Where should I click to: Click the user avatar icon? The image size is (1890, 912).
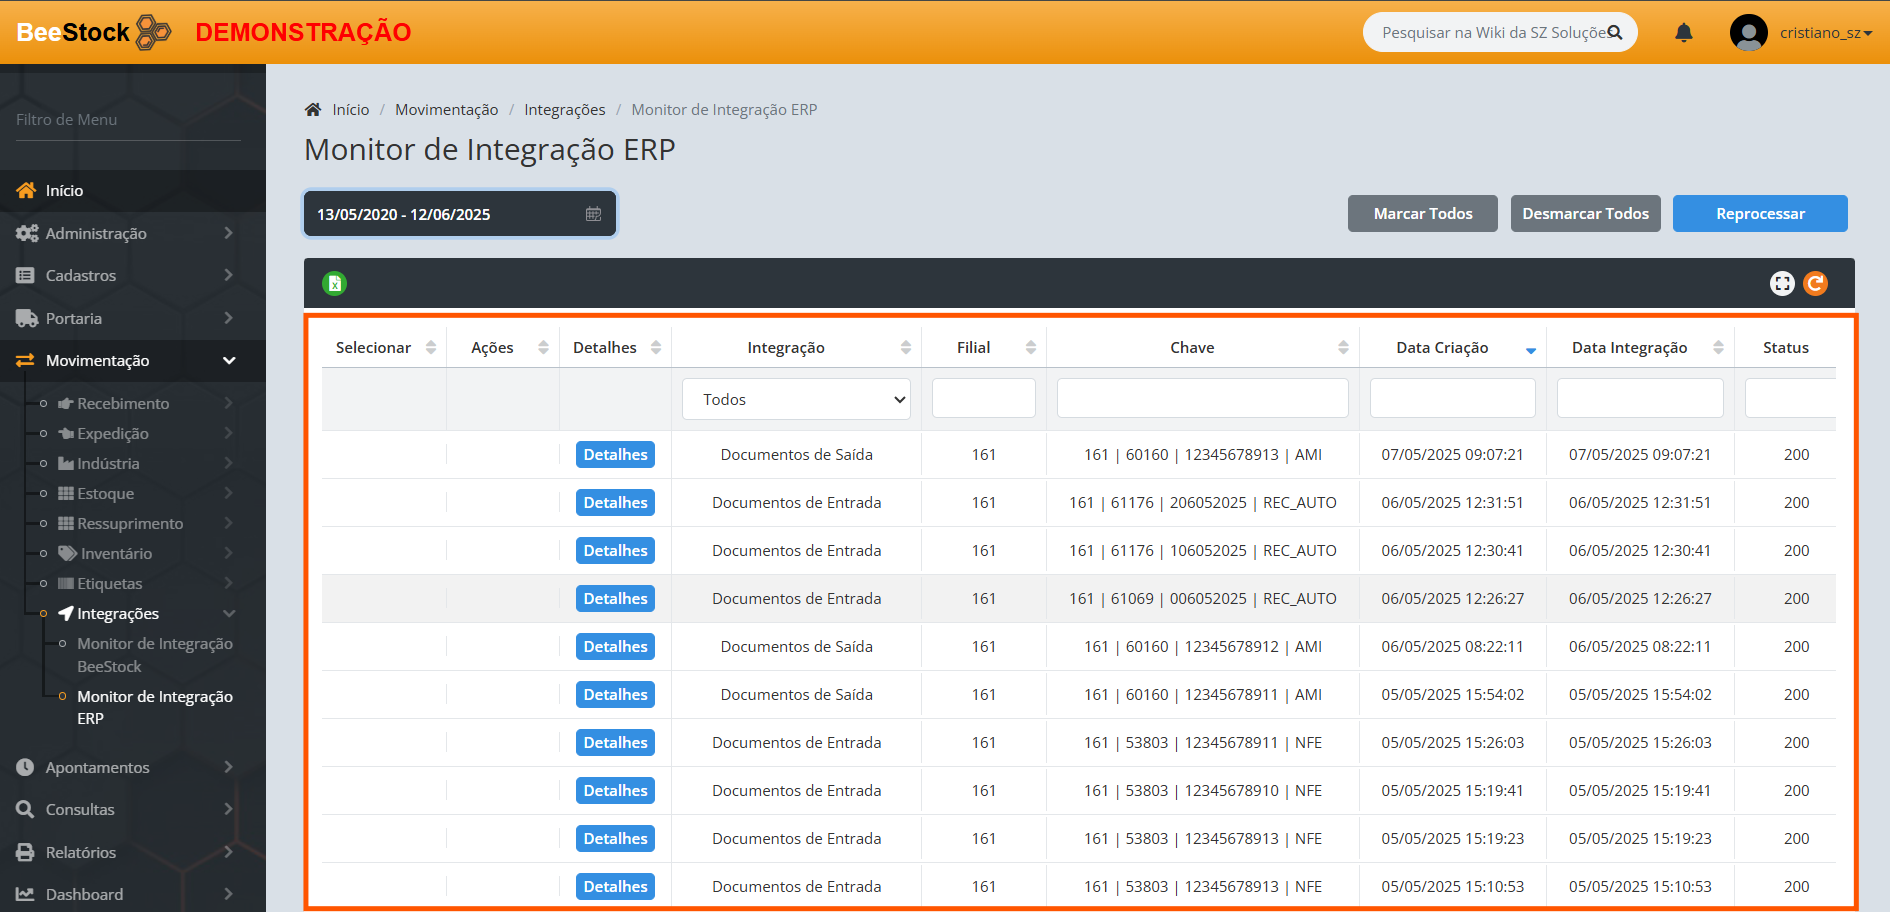[x=1748, y=33]
